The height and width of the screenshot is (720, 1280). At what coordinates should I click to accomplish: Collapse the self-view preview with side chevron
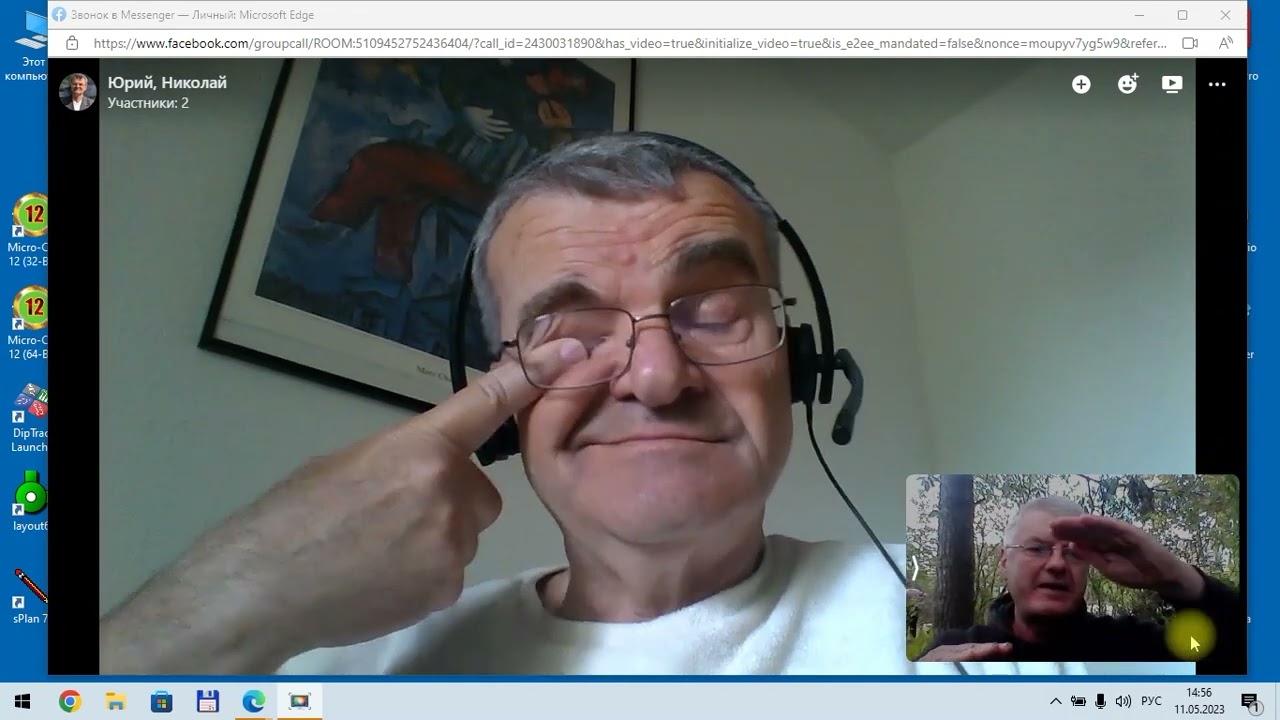click(x=914, y=567)
